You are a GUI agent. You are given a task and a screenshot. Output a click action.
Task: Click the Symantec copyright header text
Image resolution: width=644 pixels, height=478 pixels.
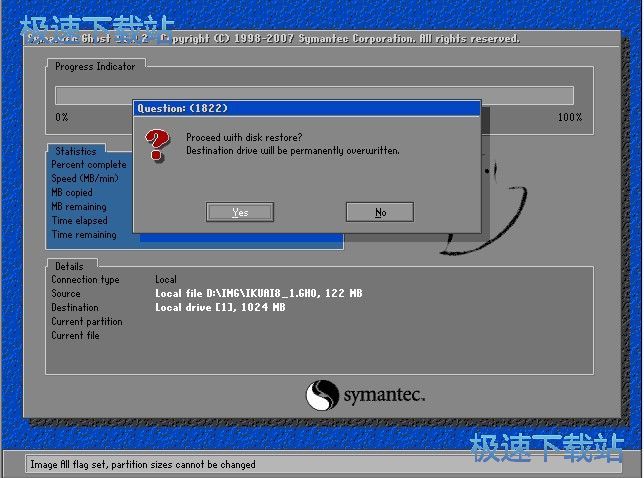pyautogui.click(x=273, y=39)
